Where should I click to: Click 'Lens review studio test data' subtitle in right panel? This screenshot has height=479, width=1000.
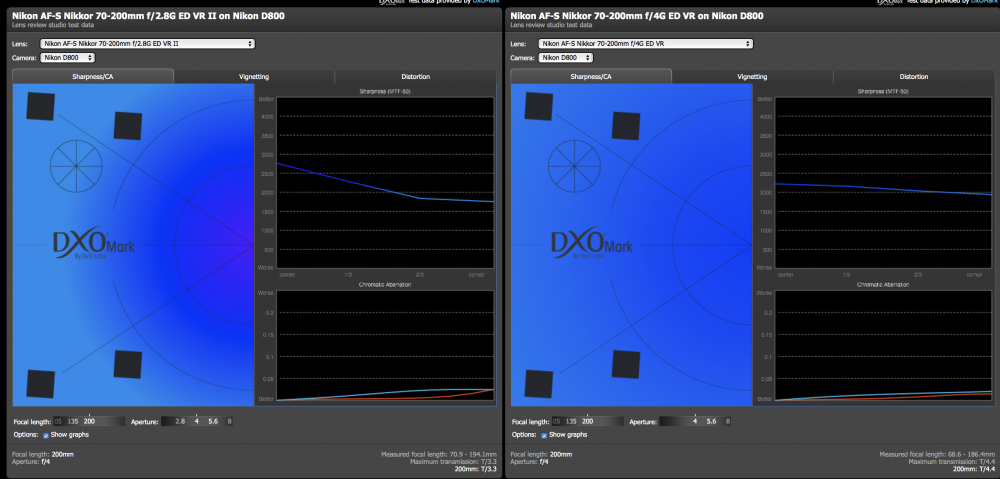(x=551, y=26)
